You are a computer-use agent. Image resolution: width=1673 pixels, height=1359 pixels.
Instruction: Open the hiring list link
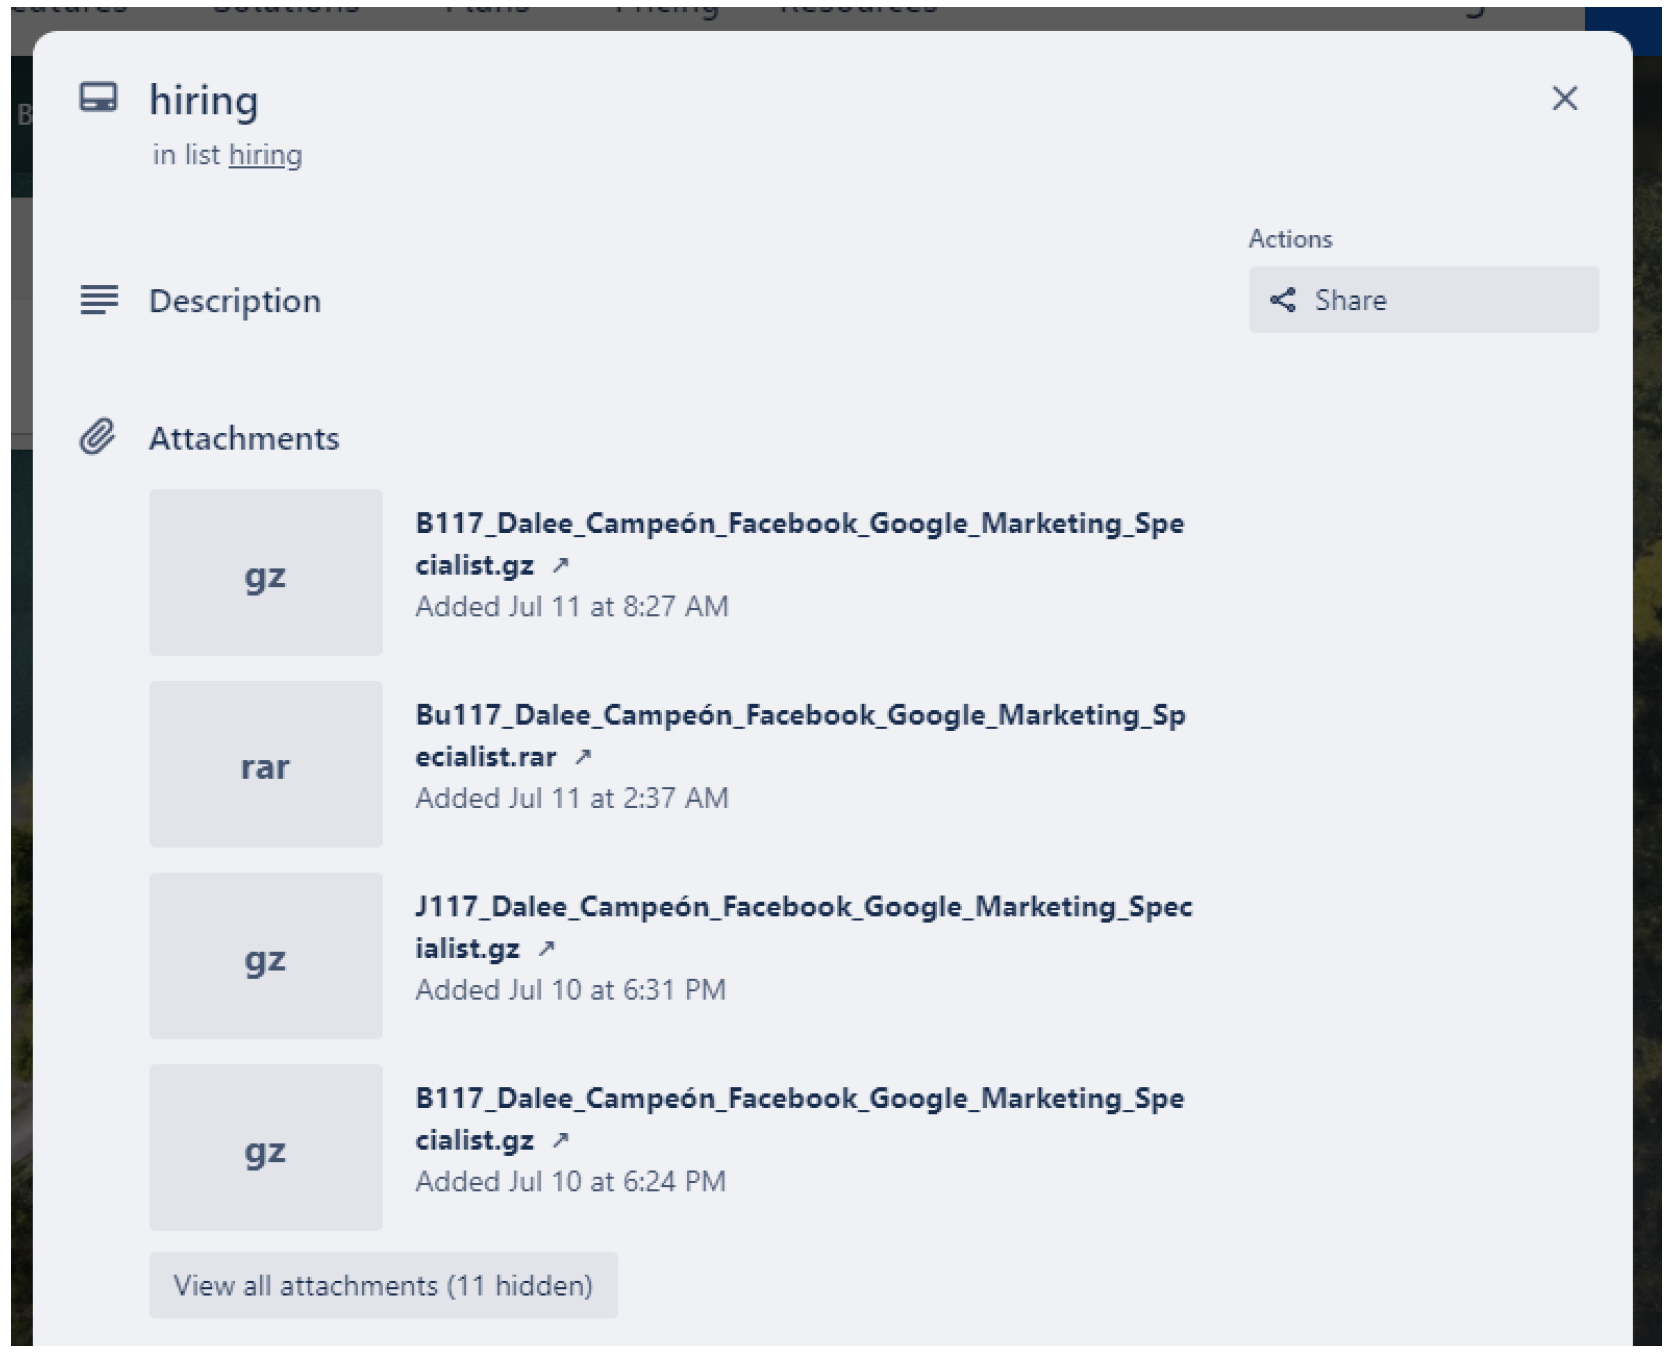pyautogui.click(x=265, y=155)
